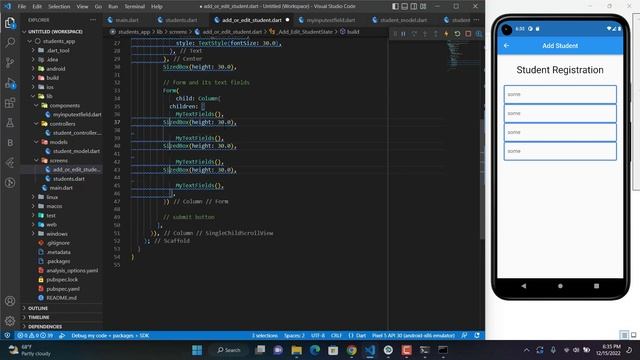Viewport: 640px width, 360px height.
Task: Open Explorer more actions ellipsis
Action: (93, 20)
